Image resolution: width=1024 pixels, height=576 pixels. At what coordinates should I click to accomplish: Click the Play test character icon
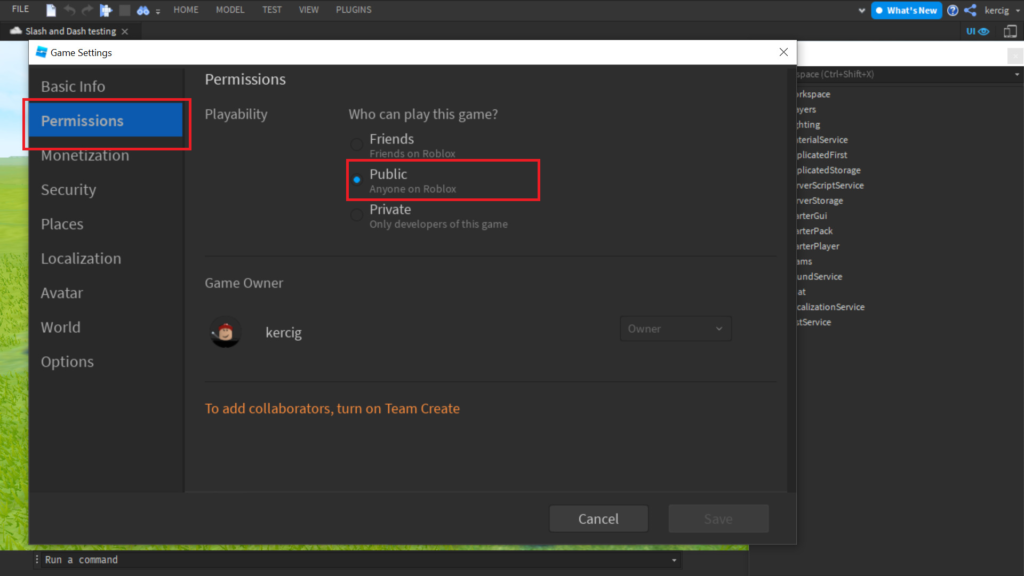tap(106, 10)
